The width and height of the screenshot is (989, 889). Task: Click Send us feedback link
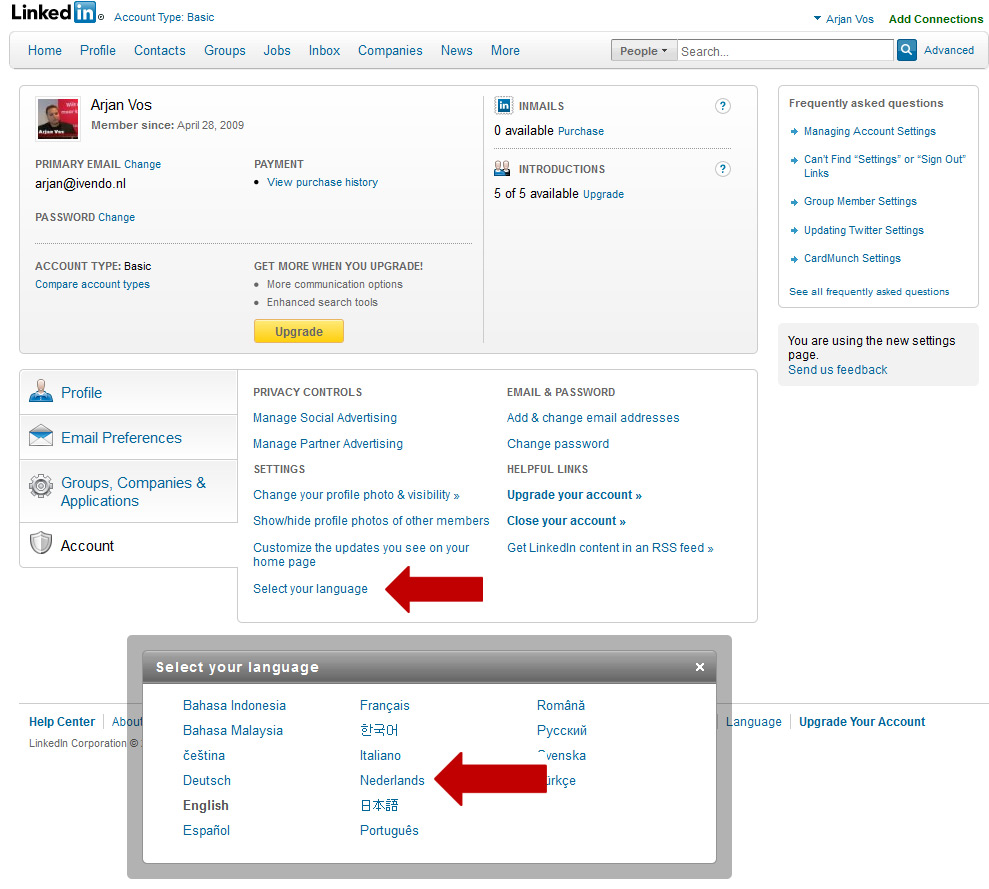click(x=838, y=370)
